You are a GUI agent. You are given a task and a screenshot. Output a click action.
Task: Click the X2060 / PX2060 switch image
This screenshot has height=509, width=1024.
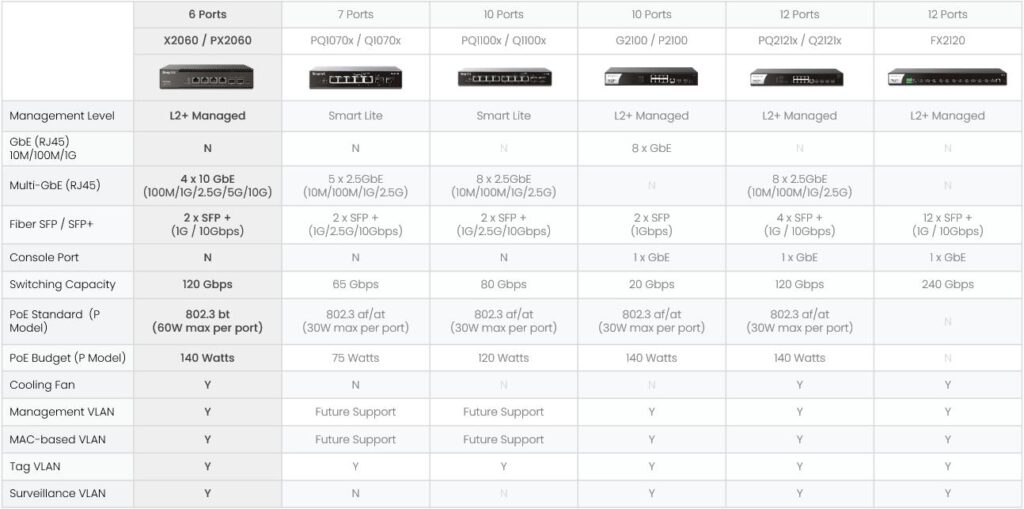point(207,77)
